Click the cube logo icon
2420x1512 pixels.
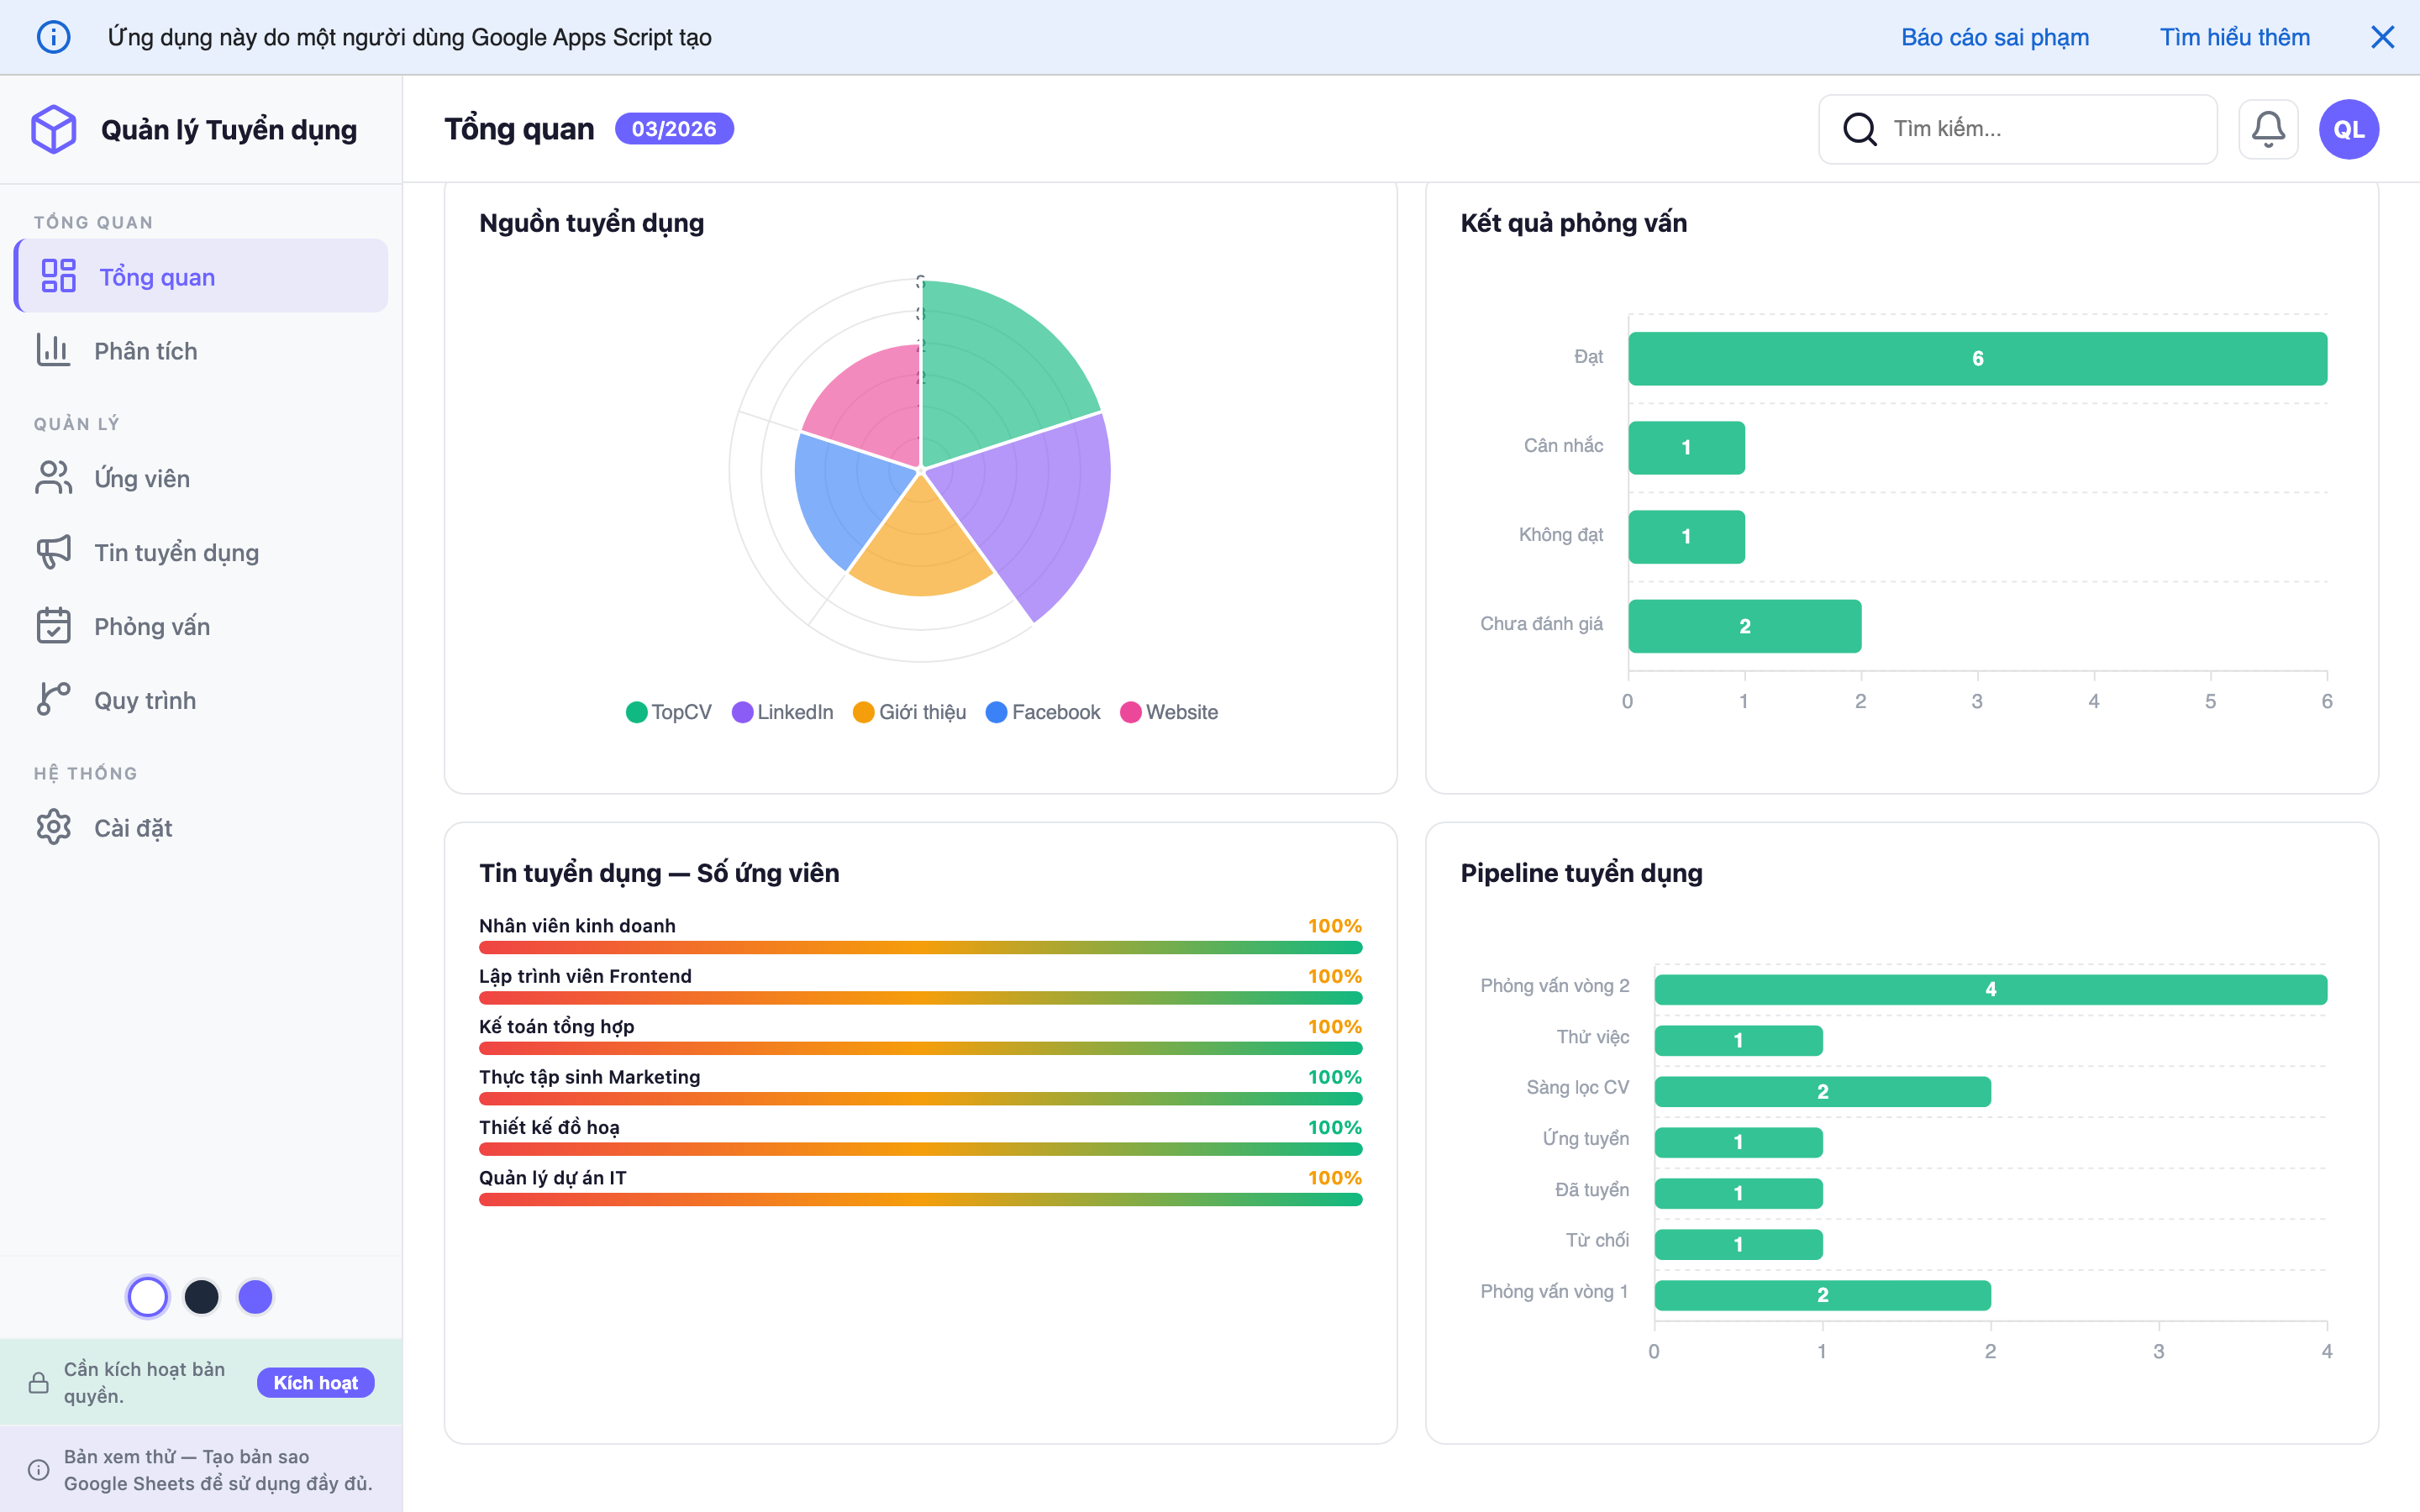pos(54,129)
